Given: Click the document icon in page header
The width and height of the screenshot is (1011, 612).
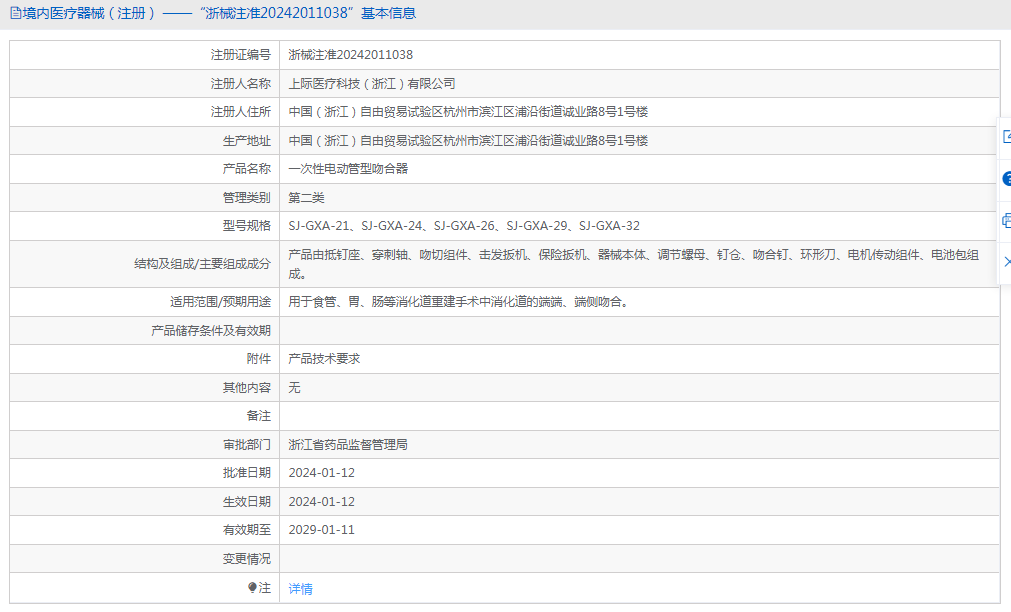Looking at the screenshot, I should click(15, 14).
